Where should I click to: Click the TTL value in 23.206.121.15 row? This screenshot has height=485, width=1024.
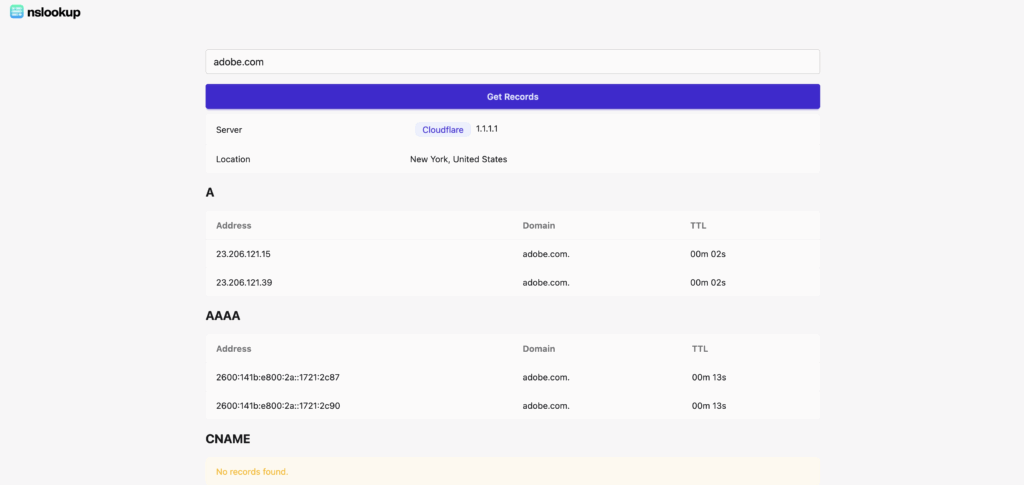point(708,254)
